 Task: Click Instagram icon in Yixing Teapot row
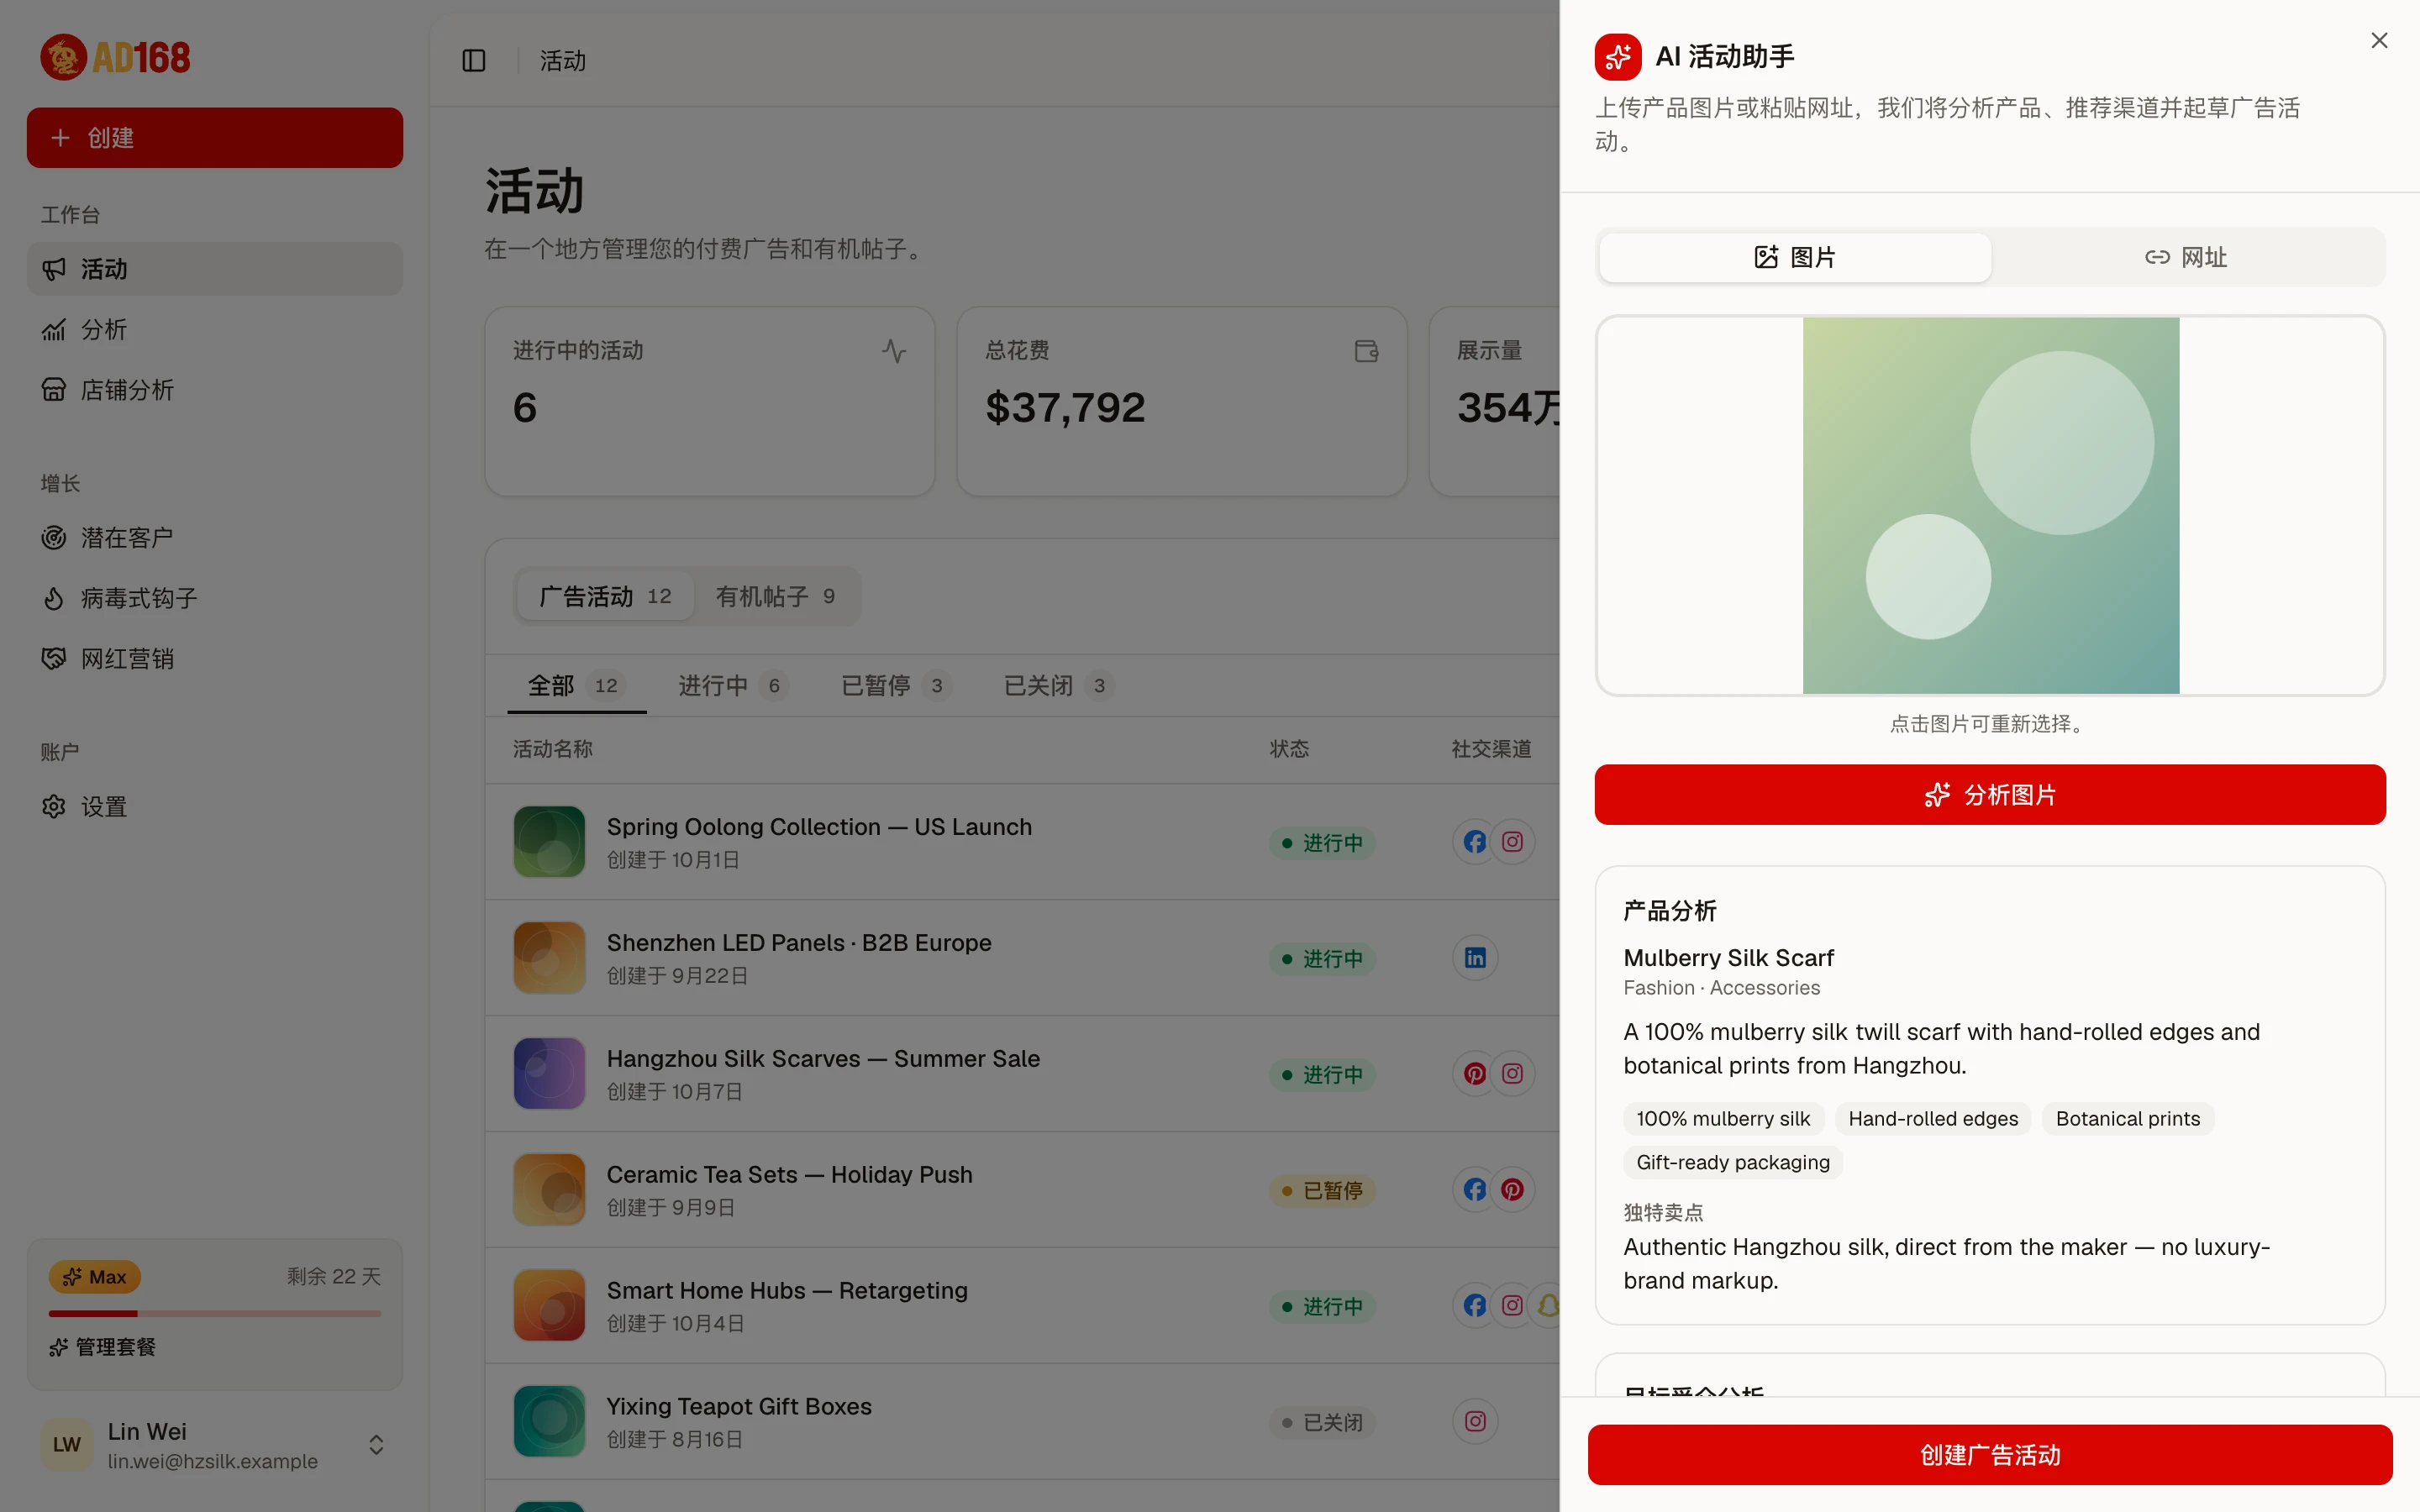1475,1422
